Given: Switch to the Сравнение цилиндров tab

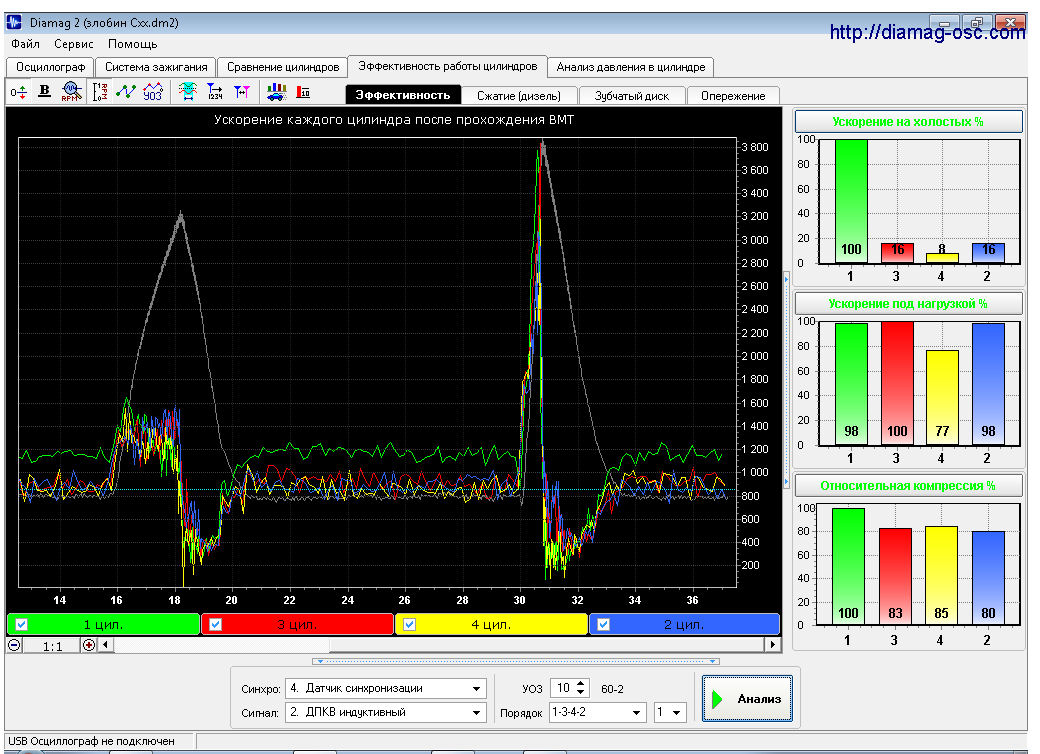Looking at the screenshot, I should tap(283, 67).
